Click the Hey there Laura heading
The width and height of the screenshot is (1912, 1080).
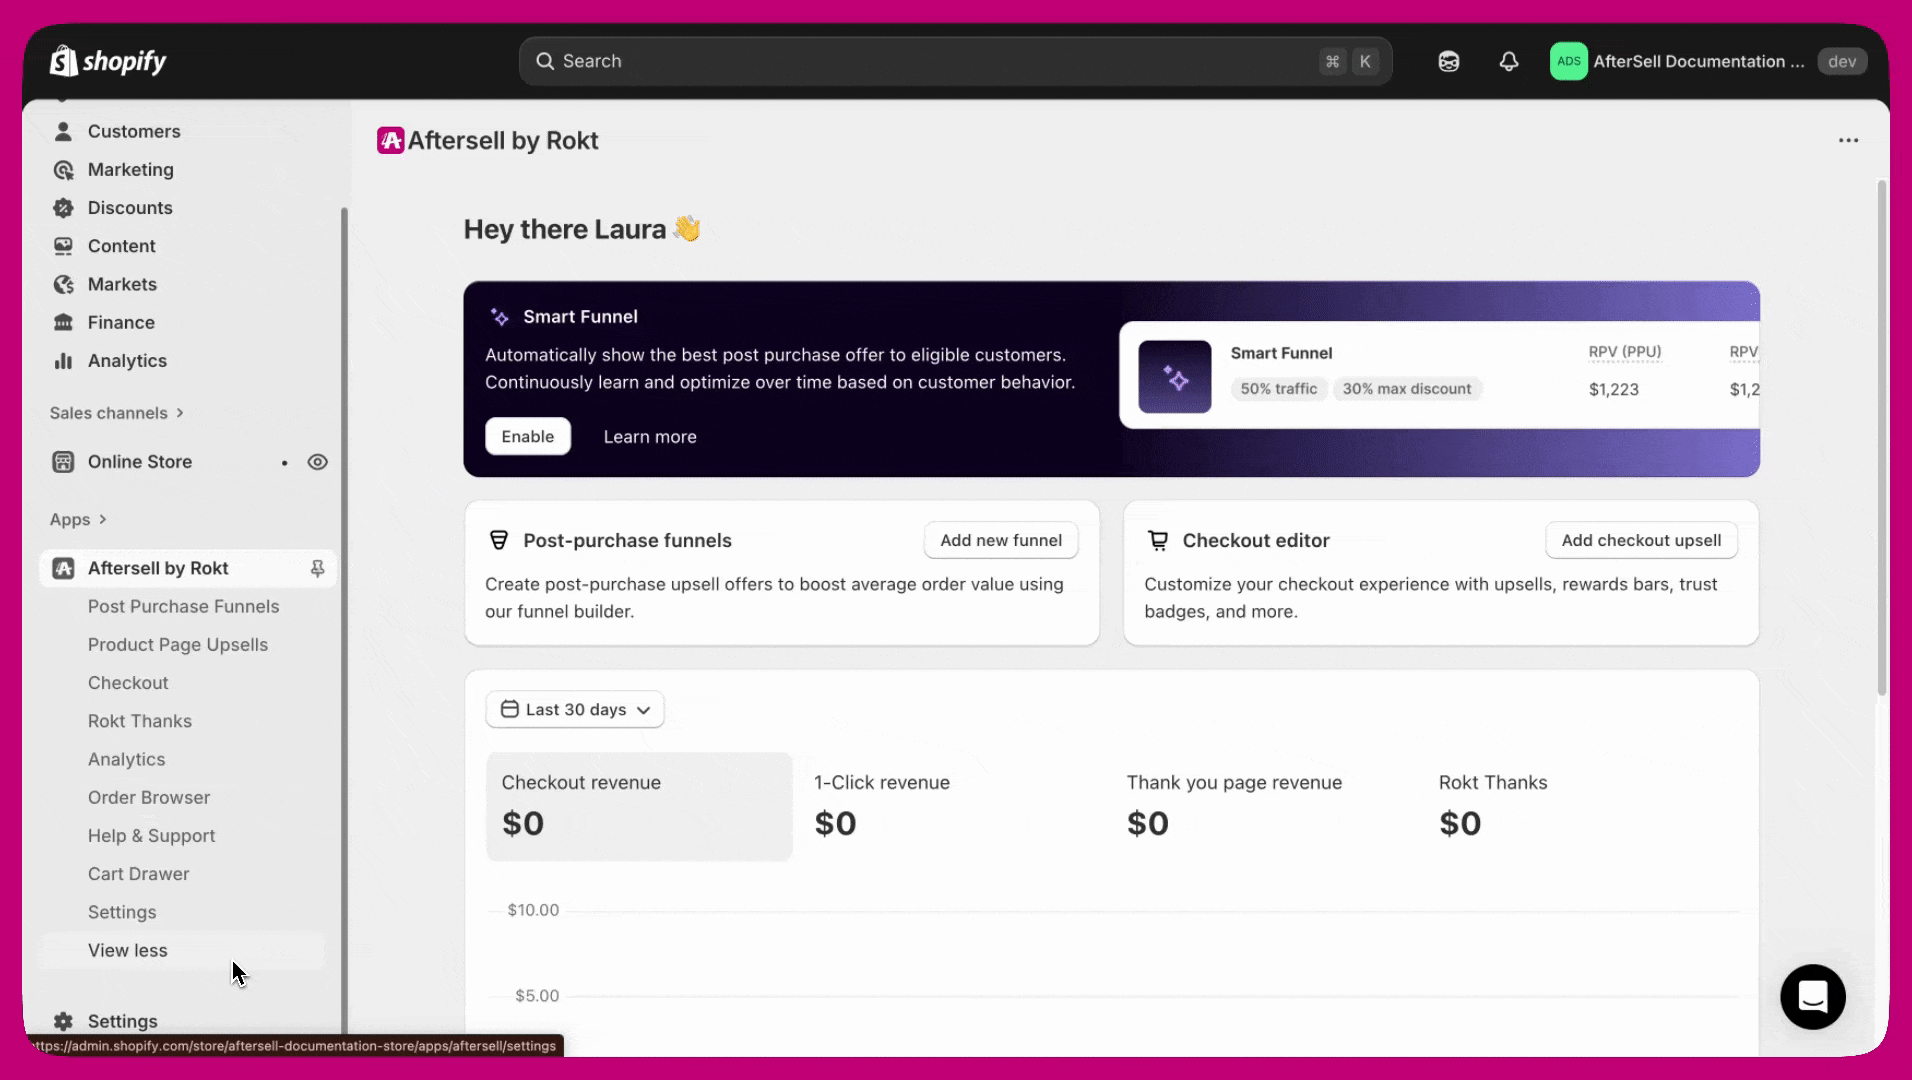coord(581,229)
